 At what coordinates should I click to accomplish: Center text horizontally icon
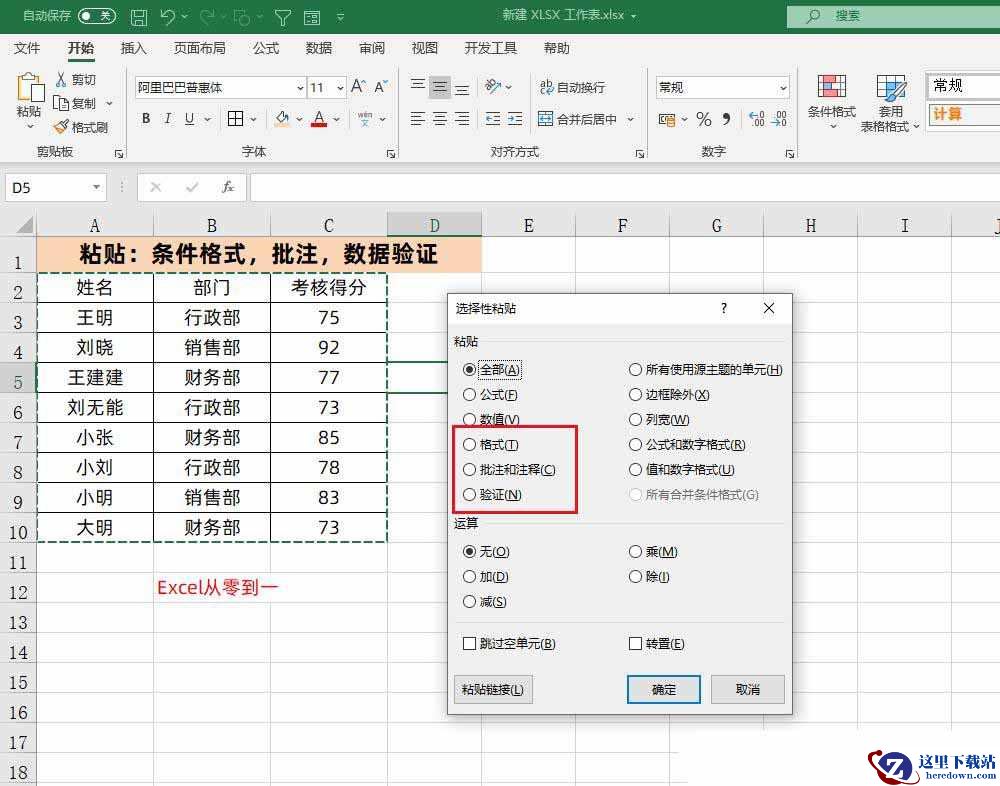coord(440,119)
